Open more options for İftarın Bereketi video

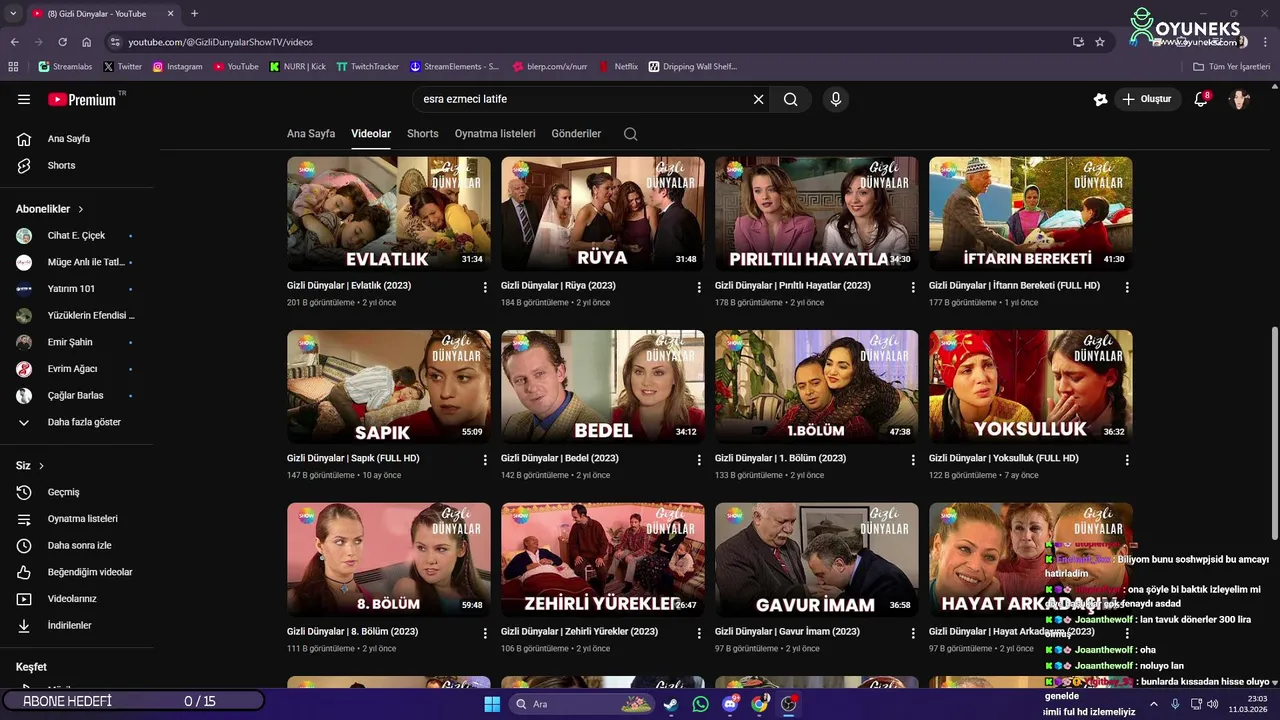(x=1127, y=287)
